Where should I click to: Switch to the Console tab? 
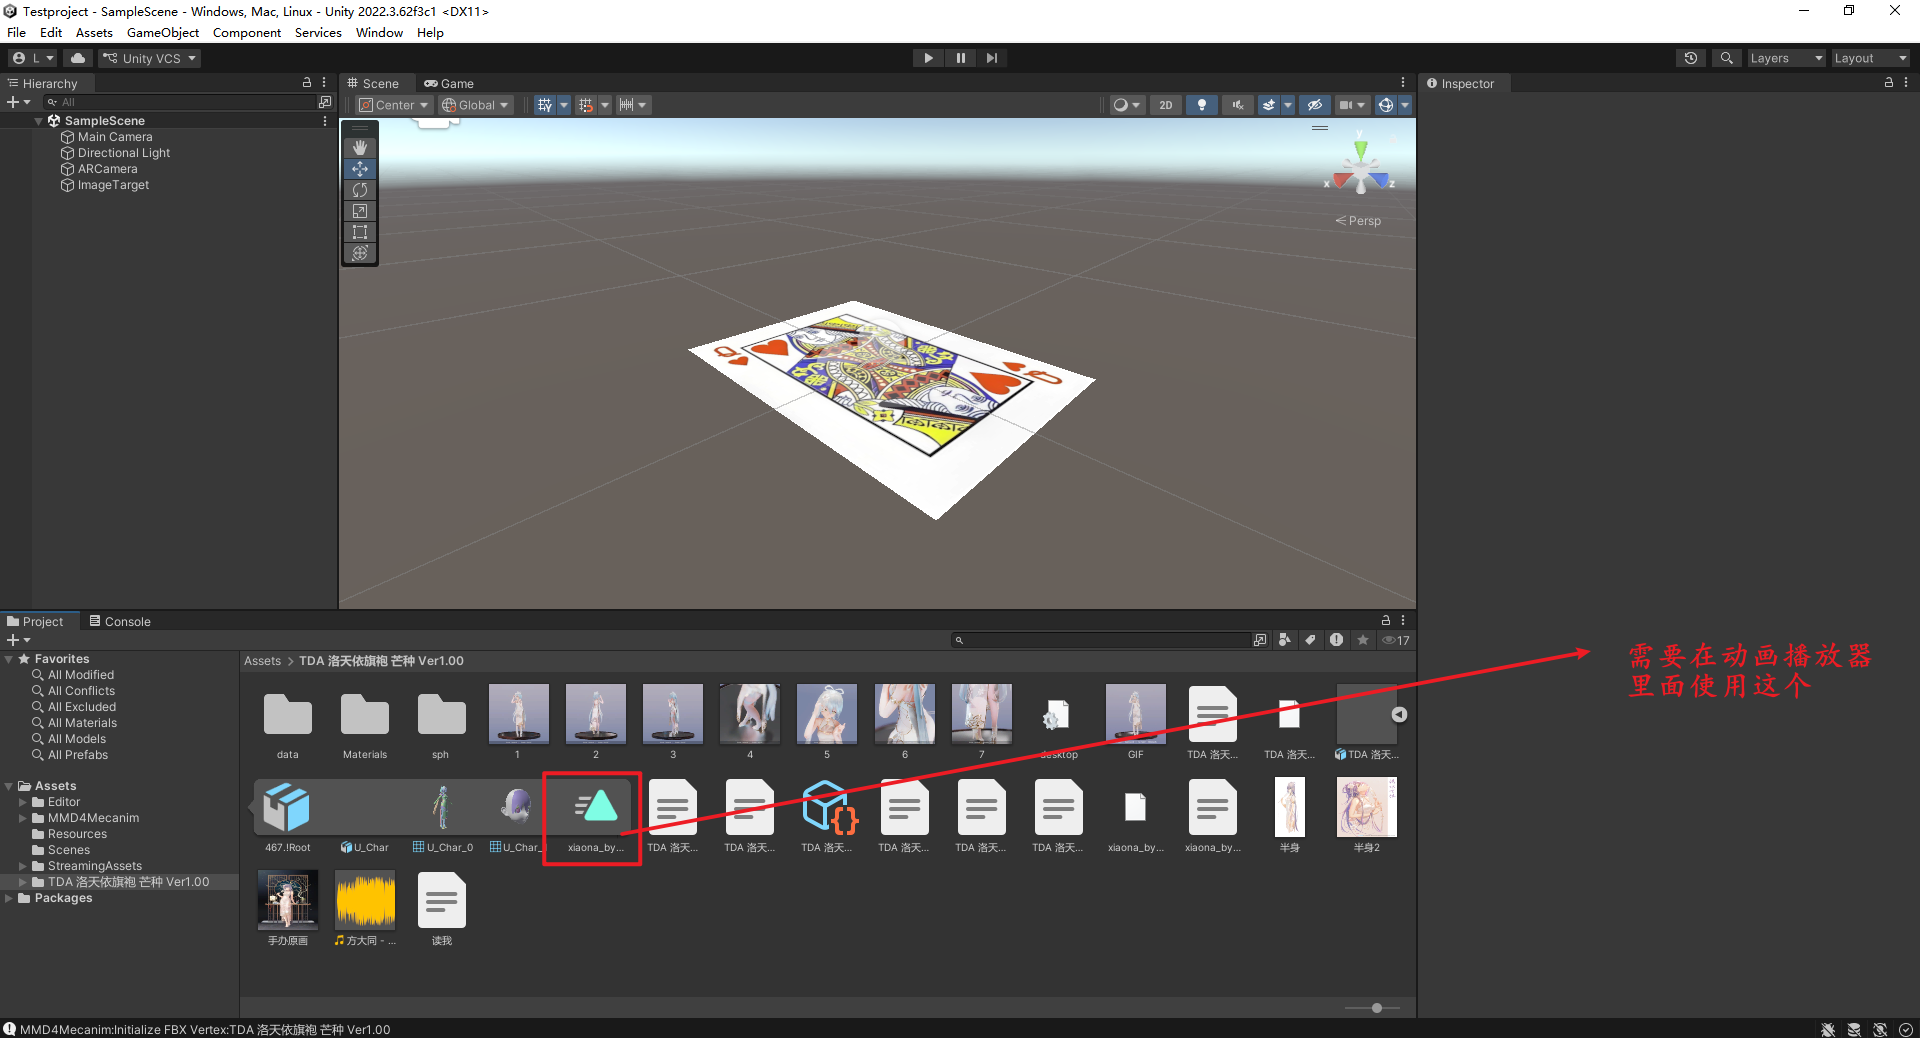[120, 621]
